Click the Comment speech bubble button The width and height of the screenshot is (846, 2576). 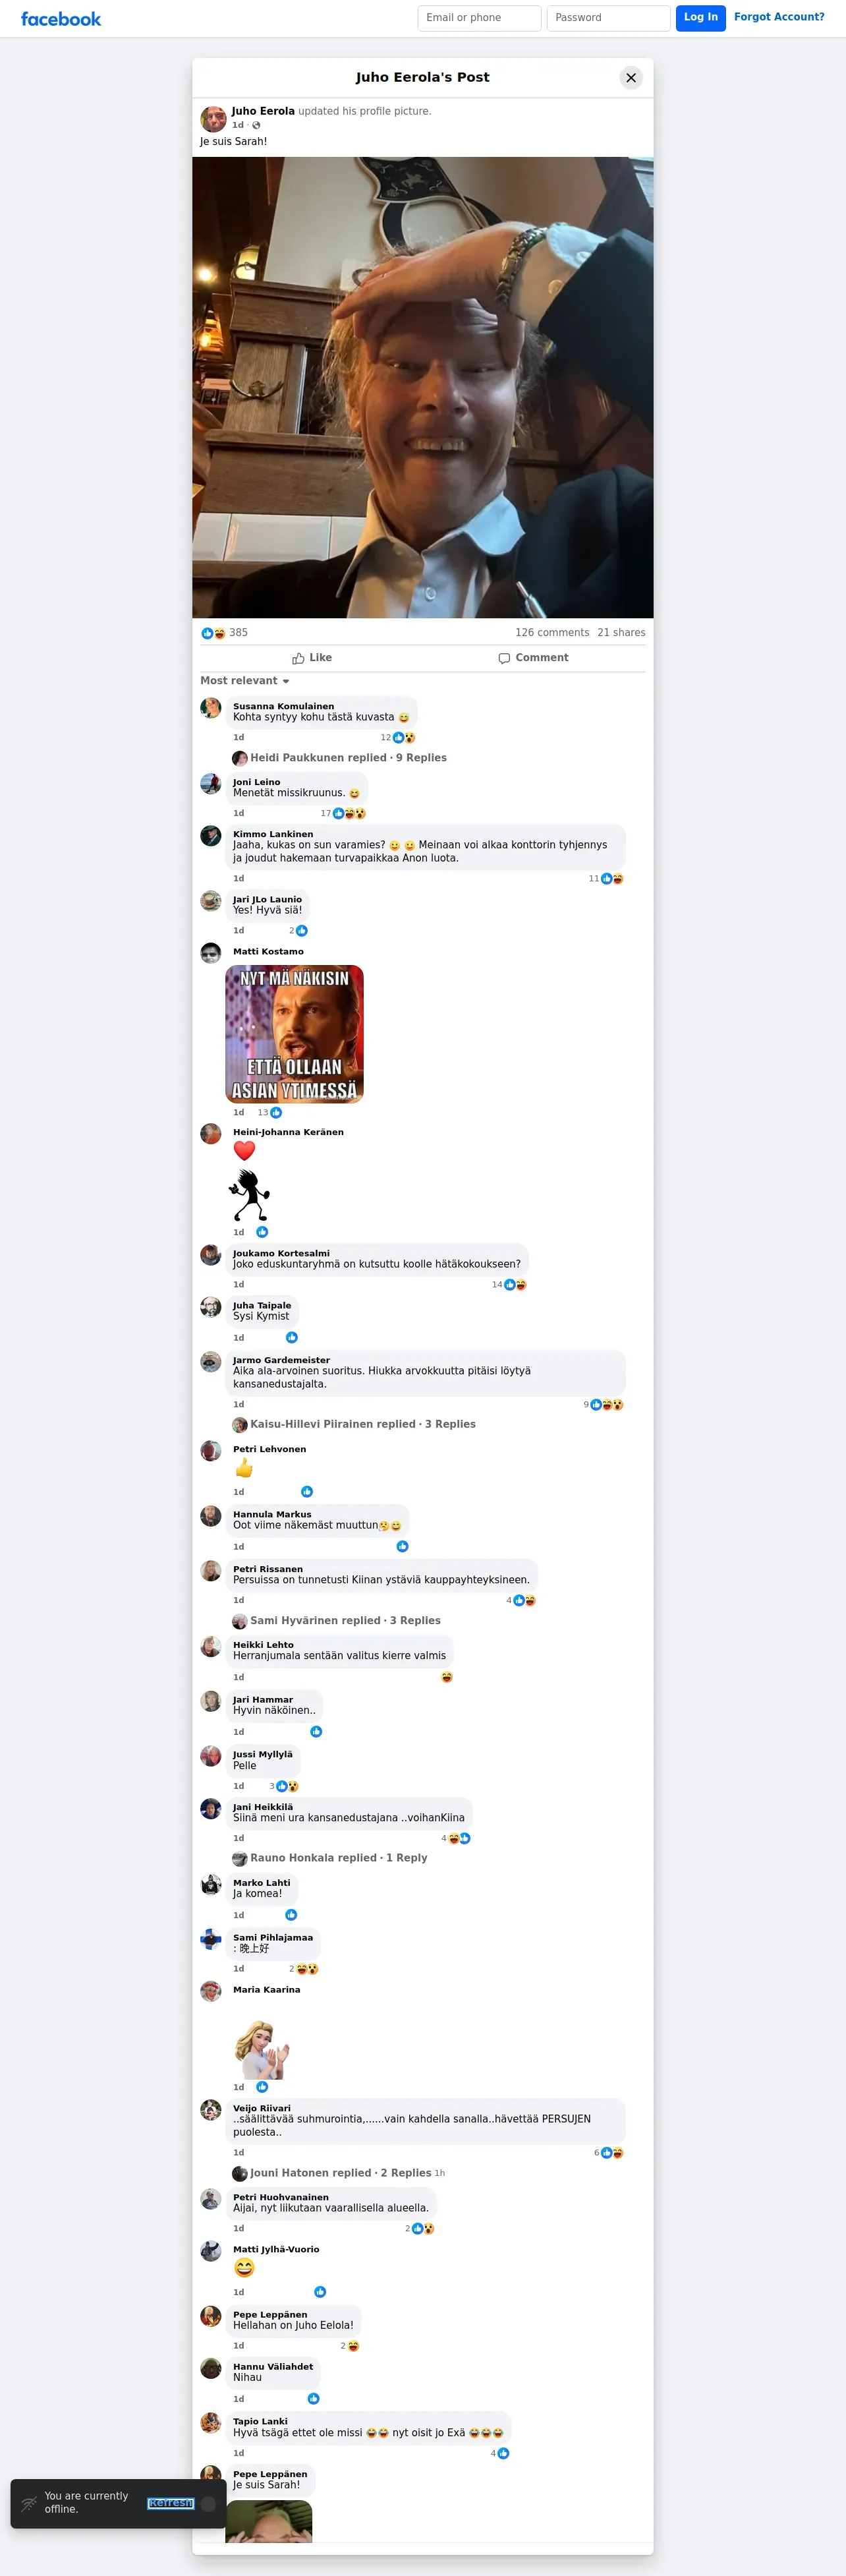pos(533,658)
